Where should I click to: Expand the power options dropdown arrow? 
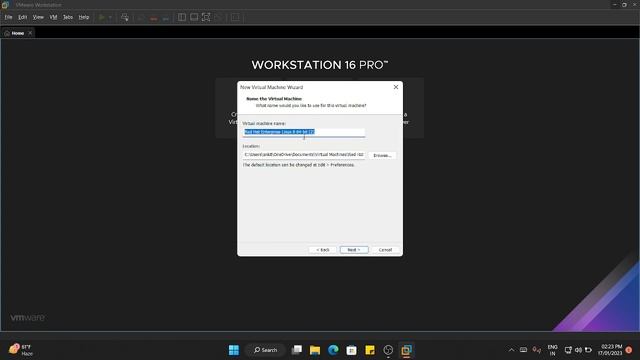point(110,17)
